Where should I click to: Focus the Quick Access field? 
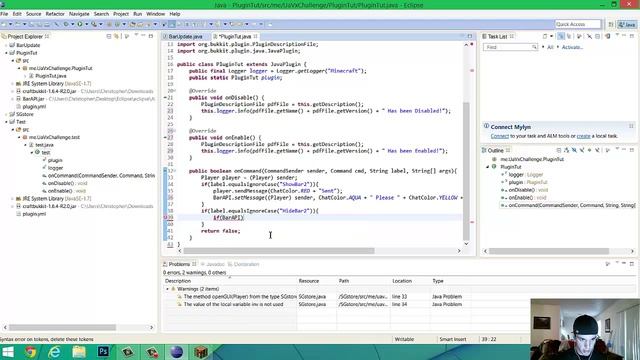tap(578, 24)
